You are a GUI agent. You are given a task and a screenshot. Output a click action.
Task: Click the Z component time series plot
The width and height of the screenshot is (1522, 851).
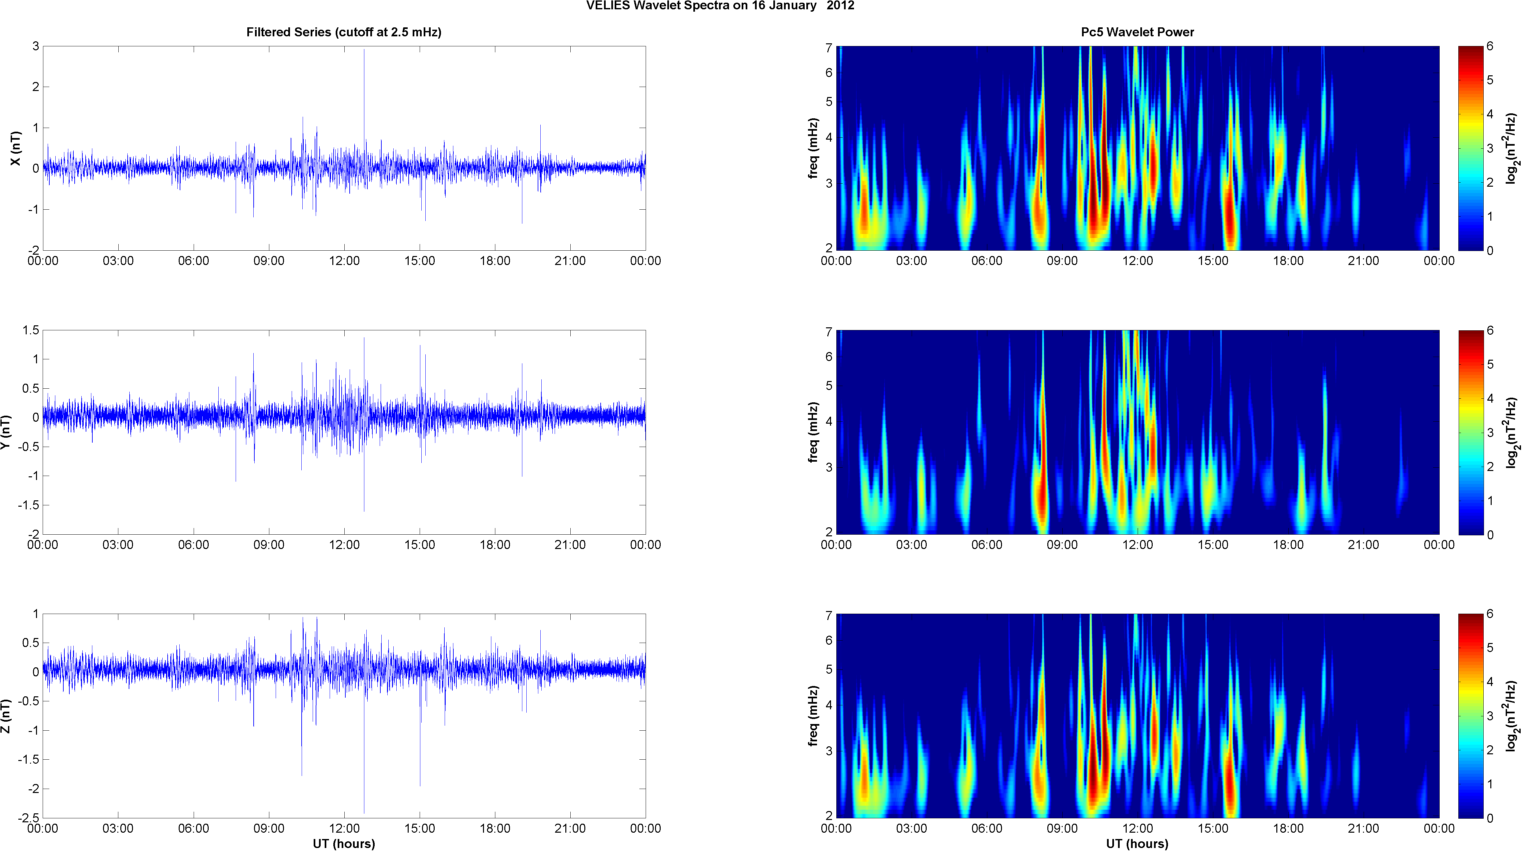click(x=344, y=716)
